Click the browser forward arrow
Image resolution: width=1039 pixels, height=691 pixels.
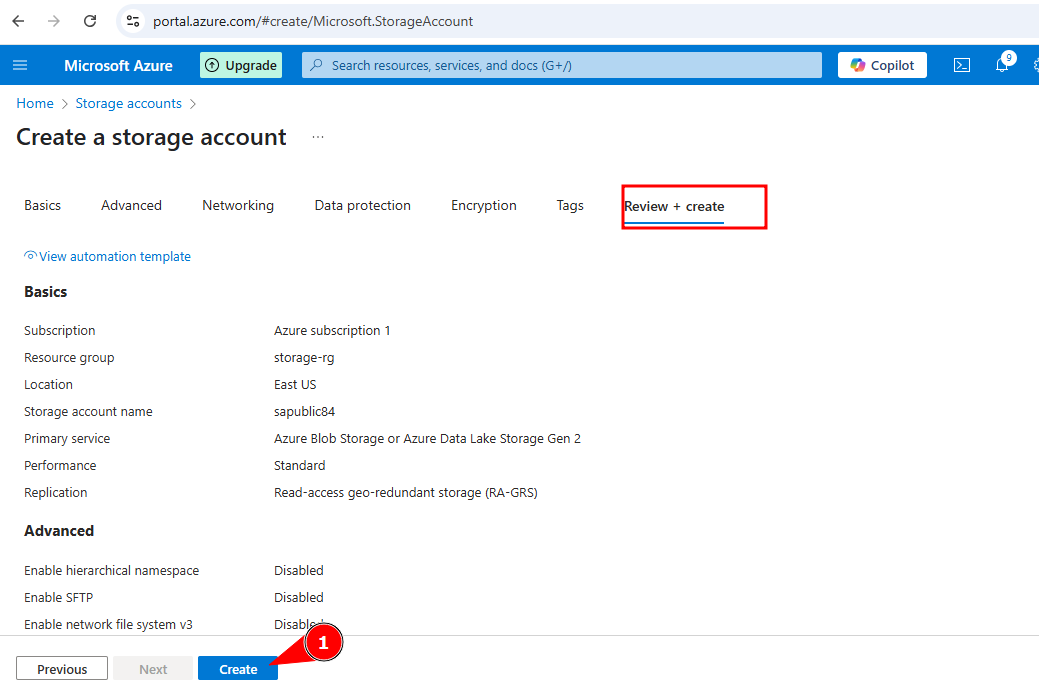pyautogui.click(x=54, y=21)
